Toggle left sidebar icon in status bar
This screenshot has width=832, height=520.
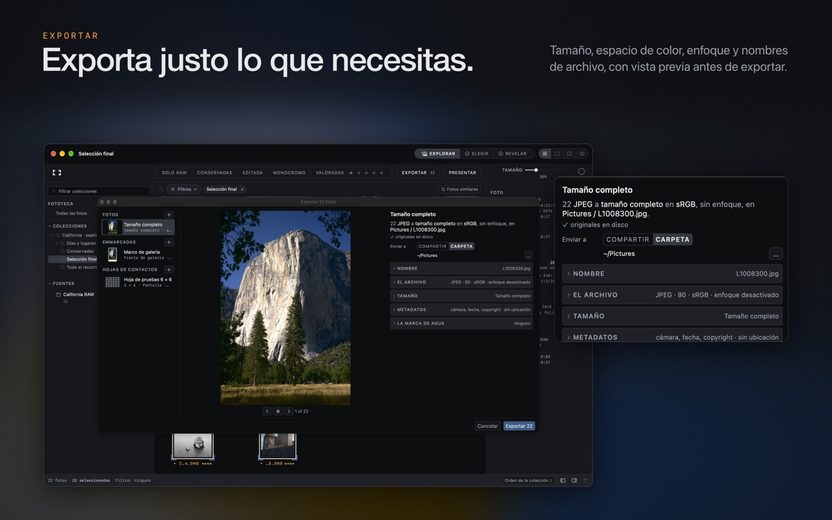pos(563,481)
